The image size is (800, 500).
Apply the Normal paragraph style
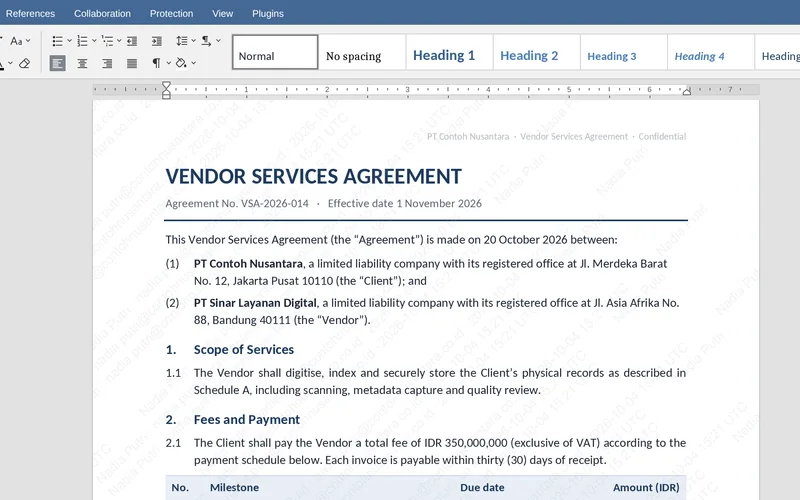[275, 52]
